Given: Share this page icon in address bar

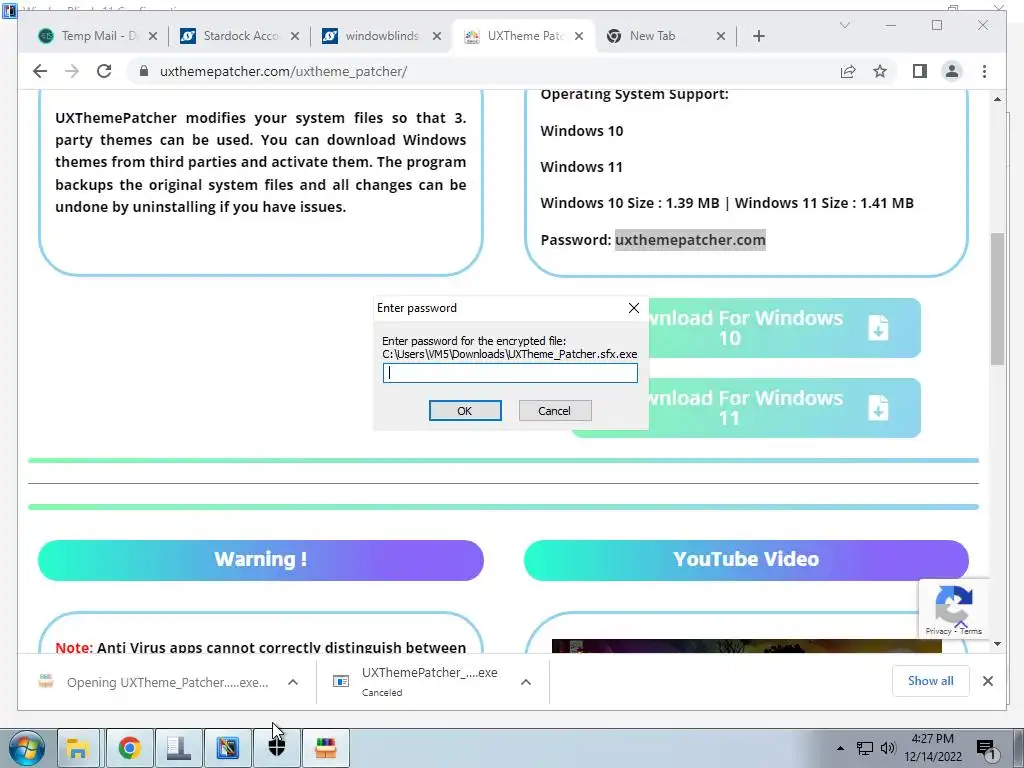Looking at the screenshot, I should coord(848,71).
